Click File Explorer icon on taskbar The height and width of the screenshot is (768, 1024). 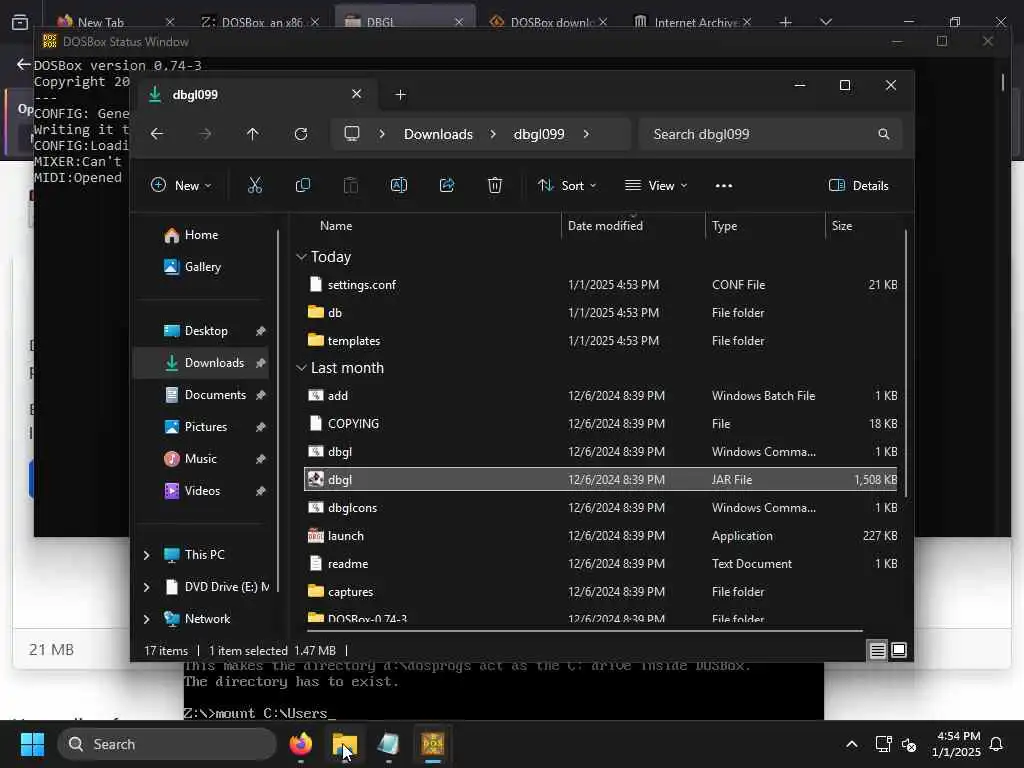pyautogui.click(x=344, y=744)
